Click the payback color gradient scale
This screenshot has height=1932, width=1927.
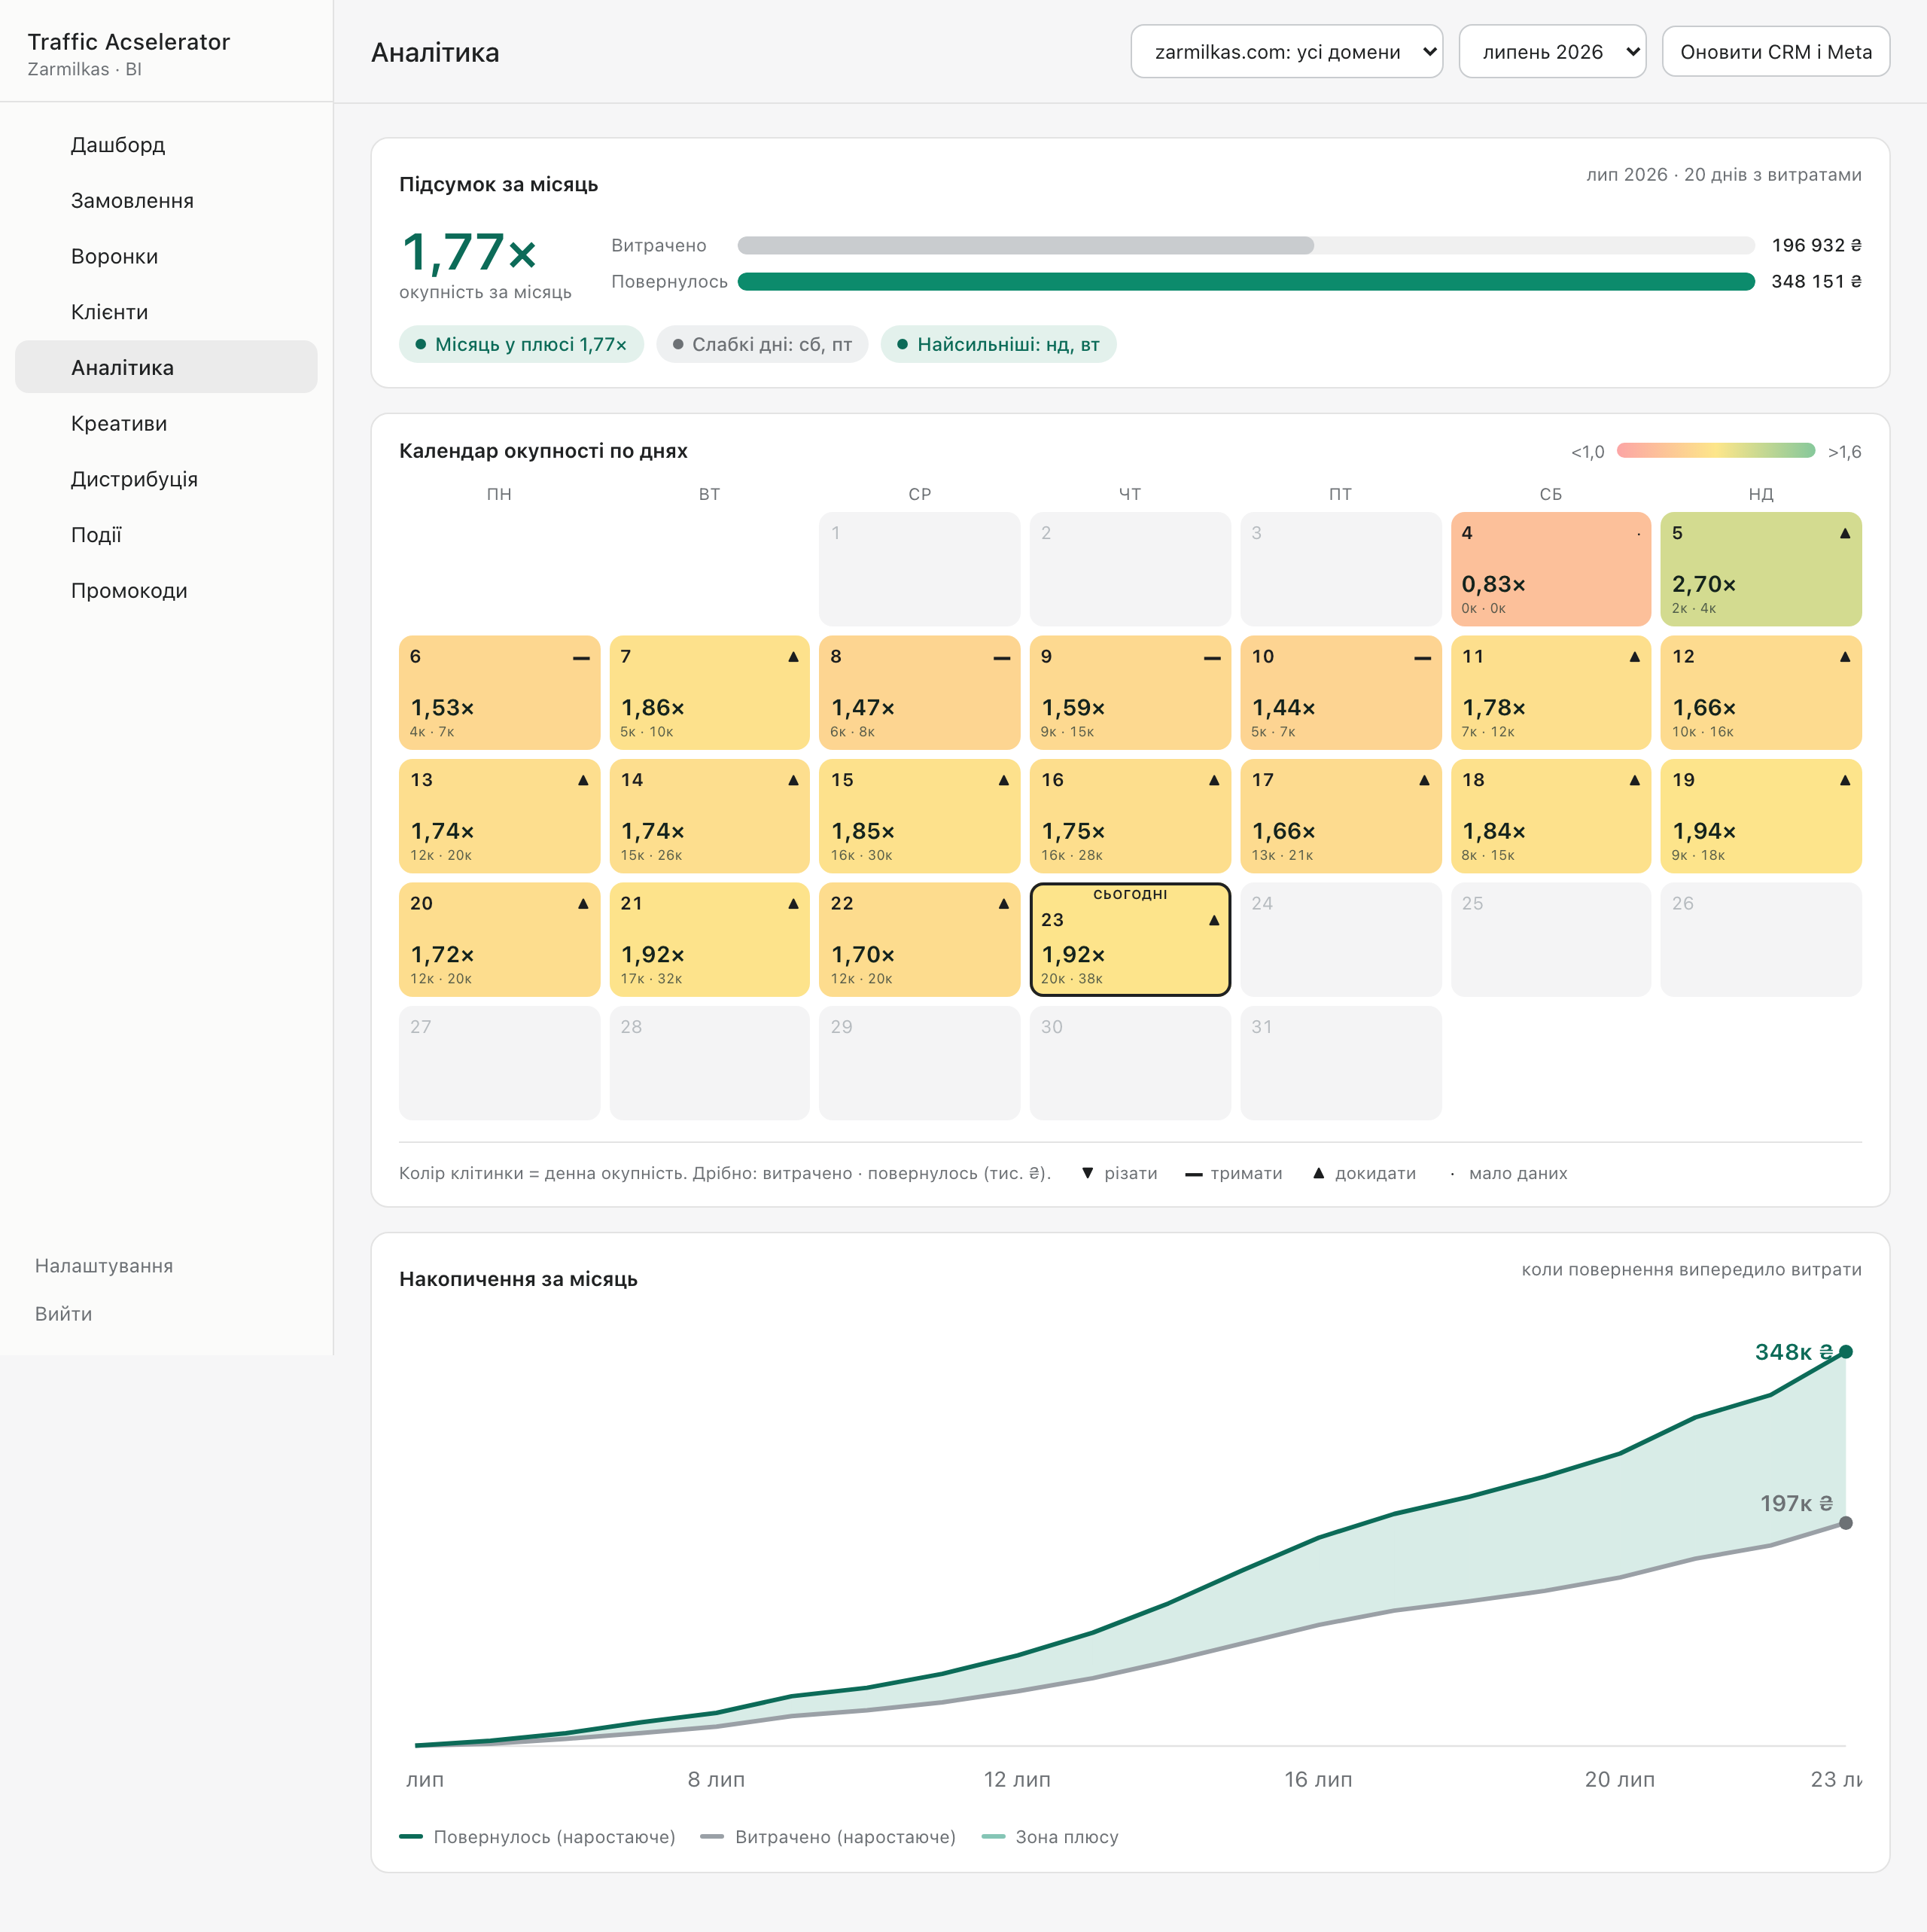pyautogui.click(x=1715, y=451)
